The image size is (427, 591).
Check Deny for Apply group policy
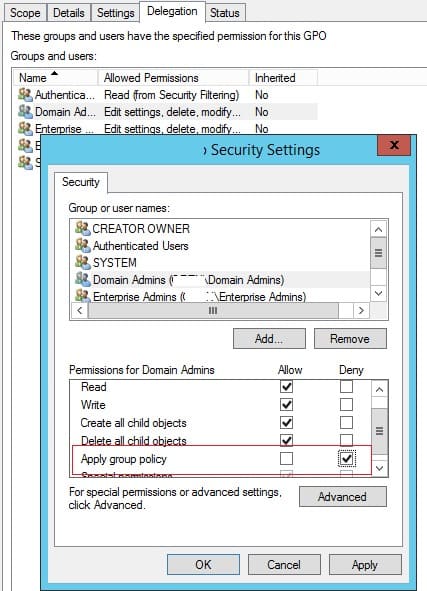[x=346, y=459]
